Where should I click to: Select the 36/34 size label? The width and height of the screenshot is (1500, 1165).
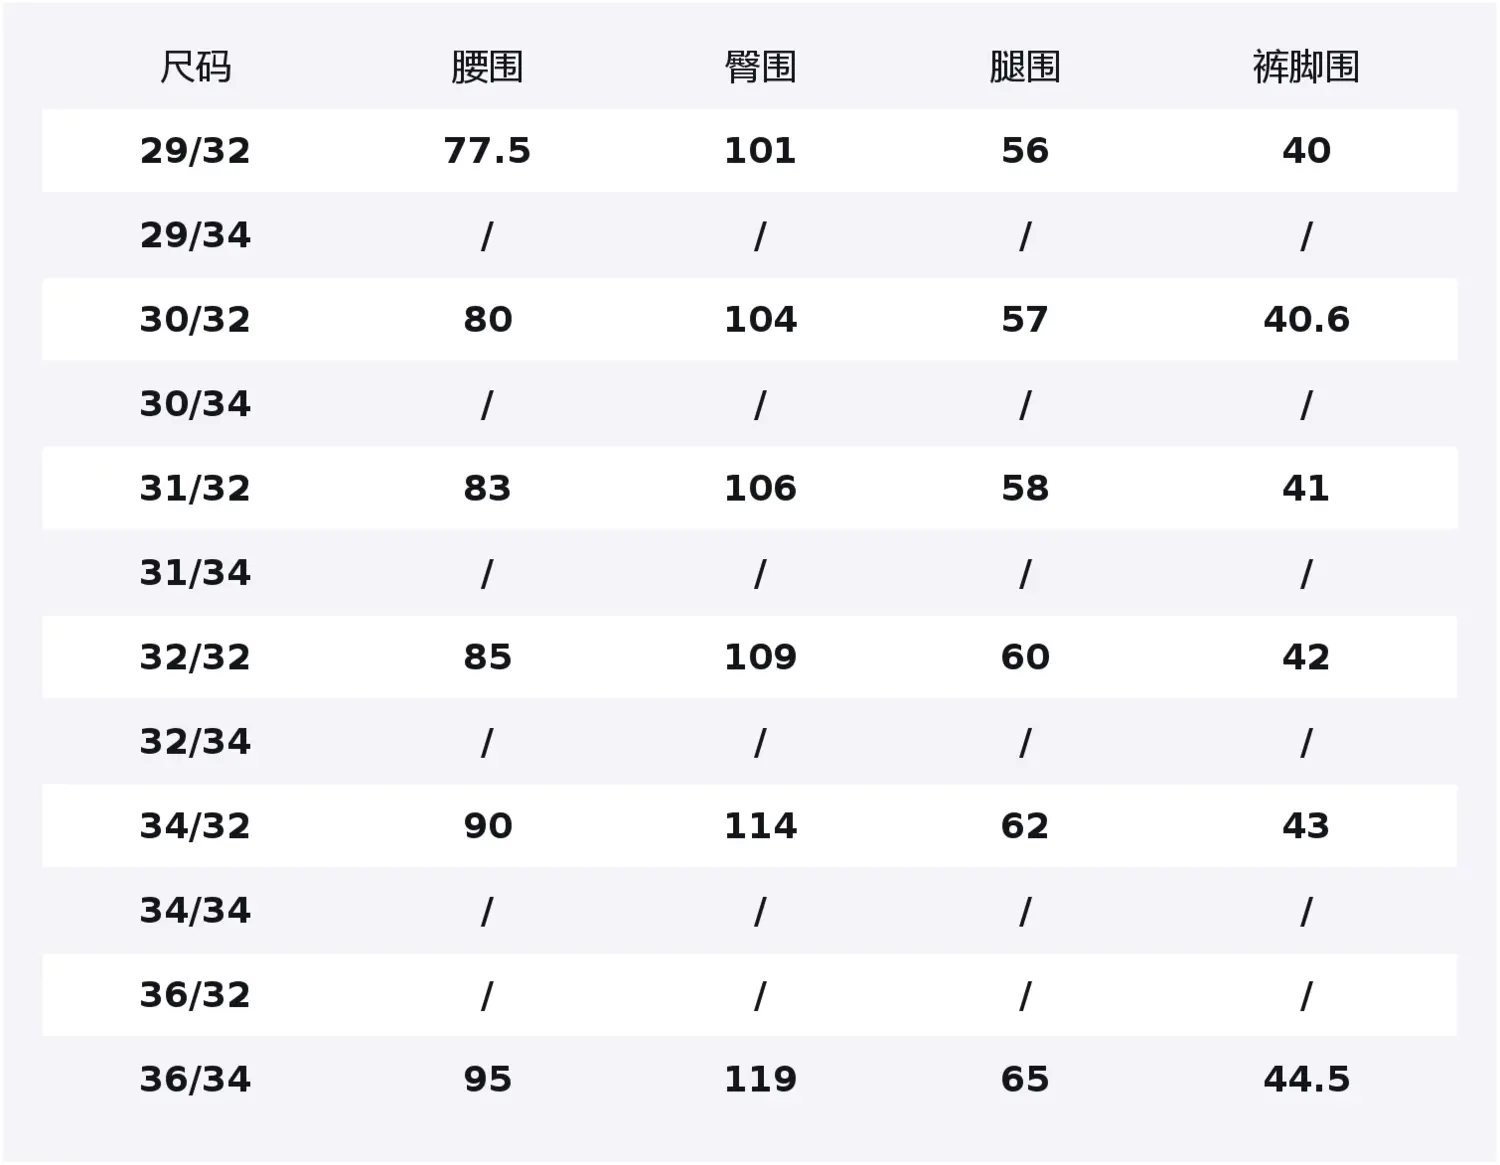(195, 1079)
